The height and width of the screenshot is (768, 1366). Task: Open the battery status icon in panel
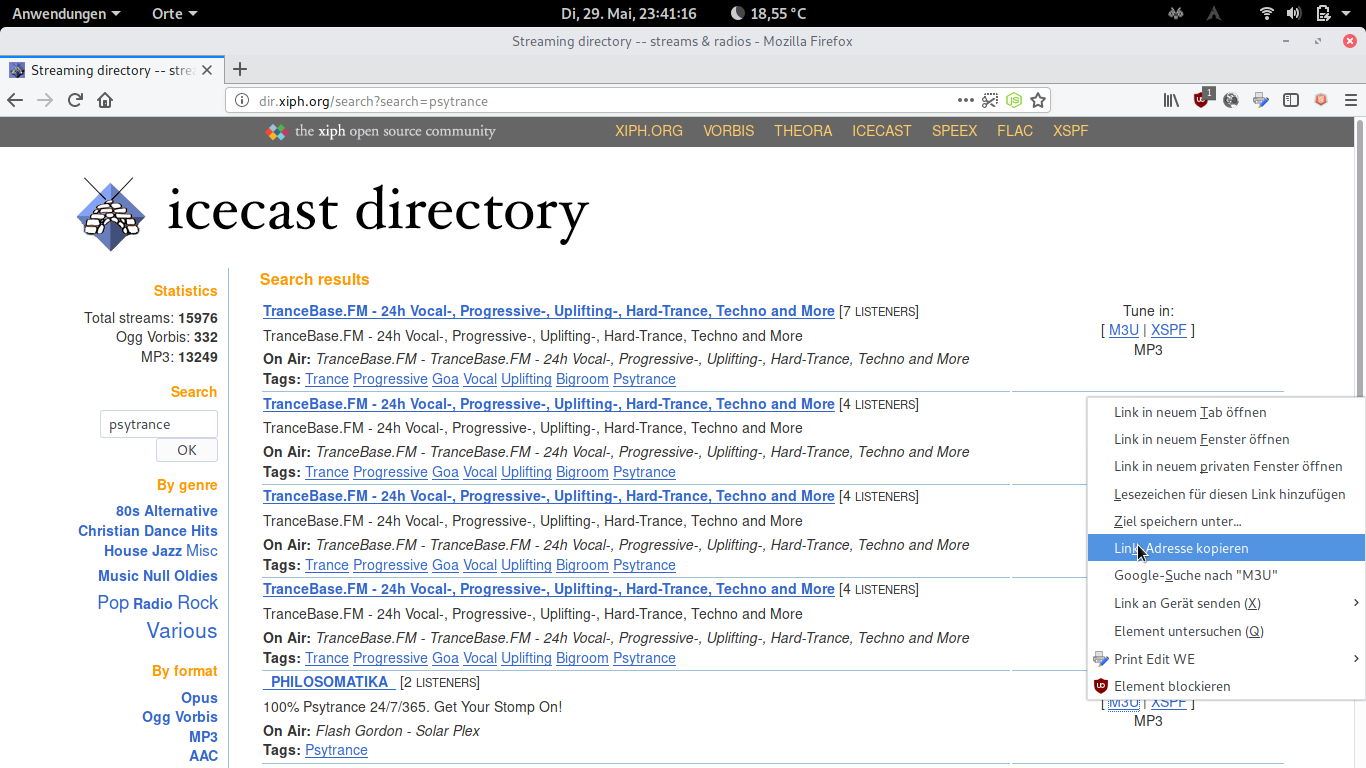coord(1322,14)
